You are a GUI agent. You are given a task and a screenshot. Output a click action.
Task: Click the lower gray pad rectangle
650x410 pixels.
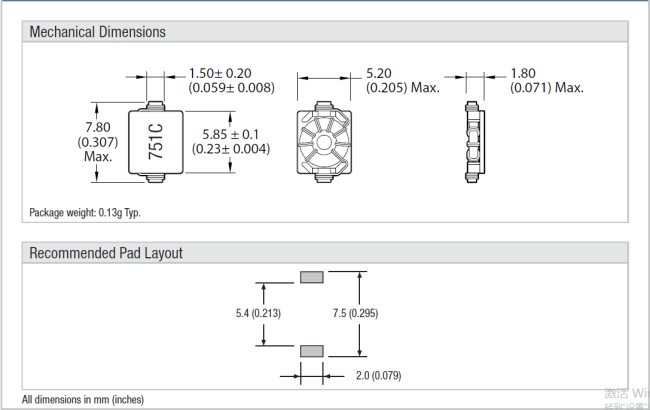pos(312,350)
